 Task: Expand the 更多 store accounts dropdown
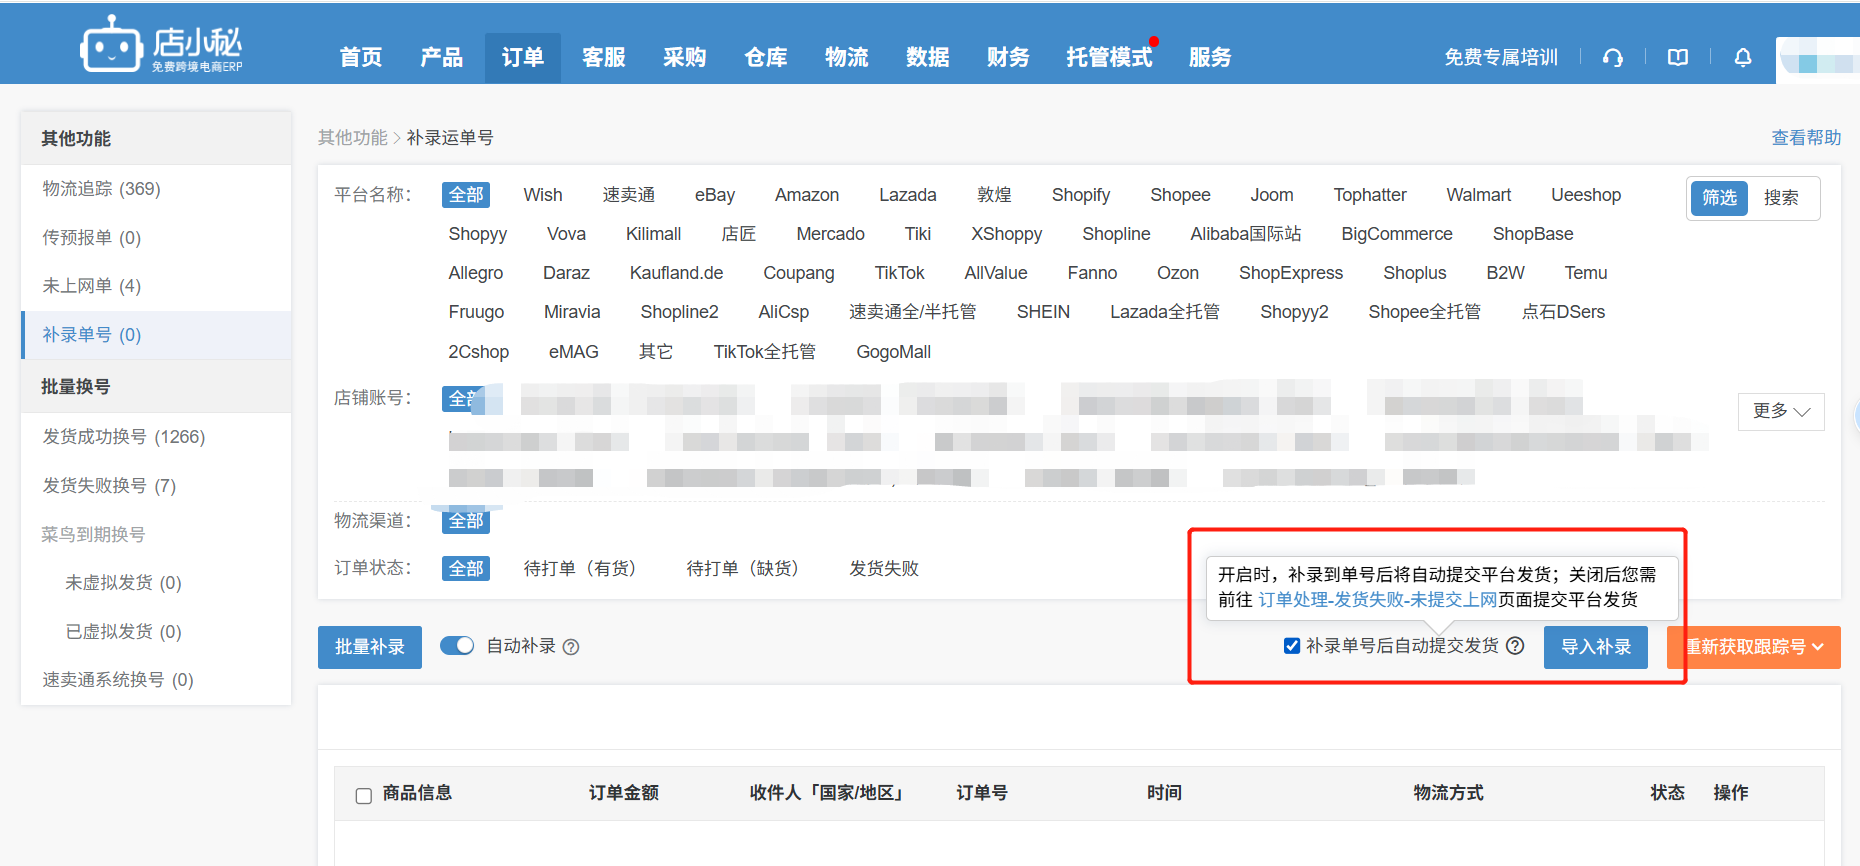pyautogui.click(x=1781, y=411)
